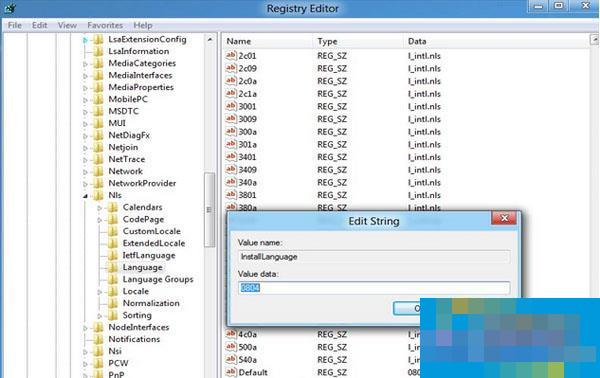
Task: Select the IetfLanguage folder icon
Action: [113, 255]
